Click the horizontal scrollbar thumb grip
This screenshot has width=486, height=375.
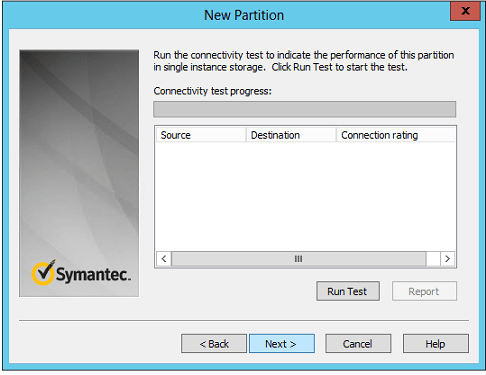click(x=299, y=259)
